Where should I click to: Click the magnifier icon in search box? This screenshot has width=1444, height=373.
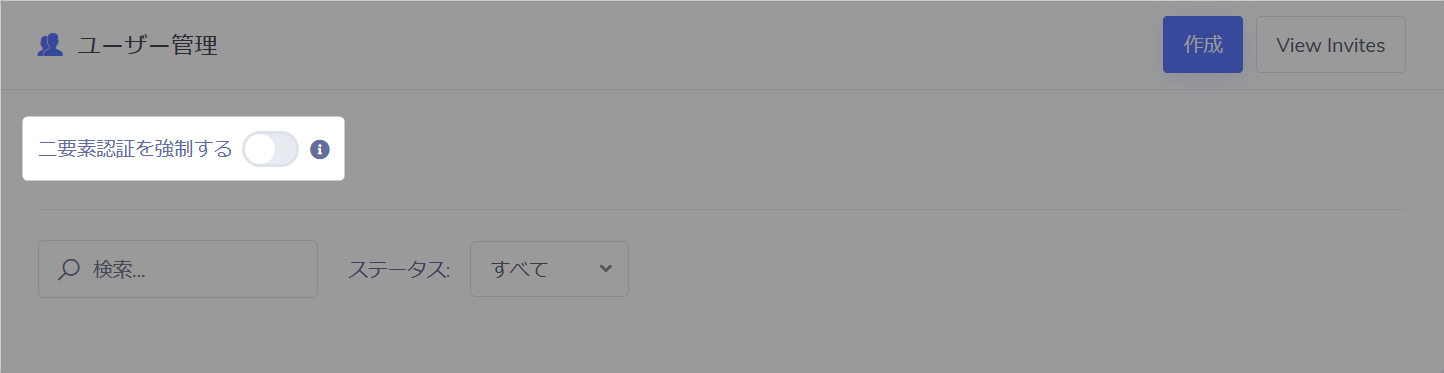[x=69, y=269]
